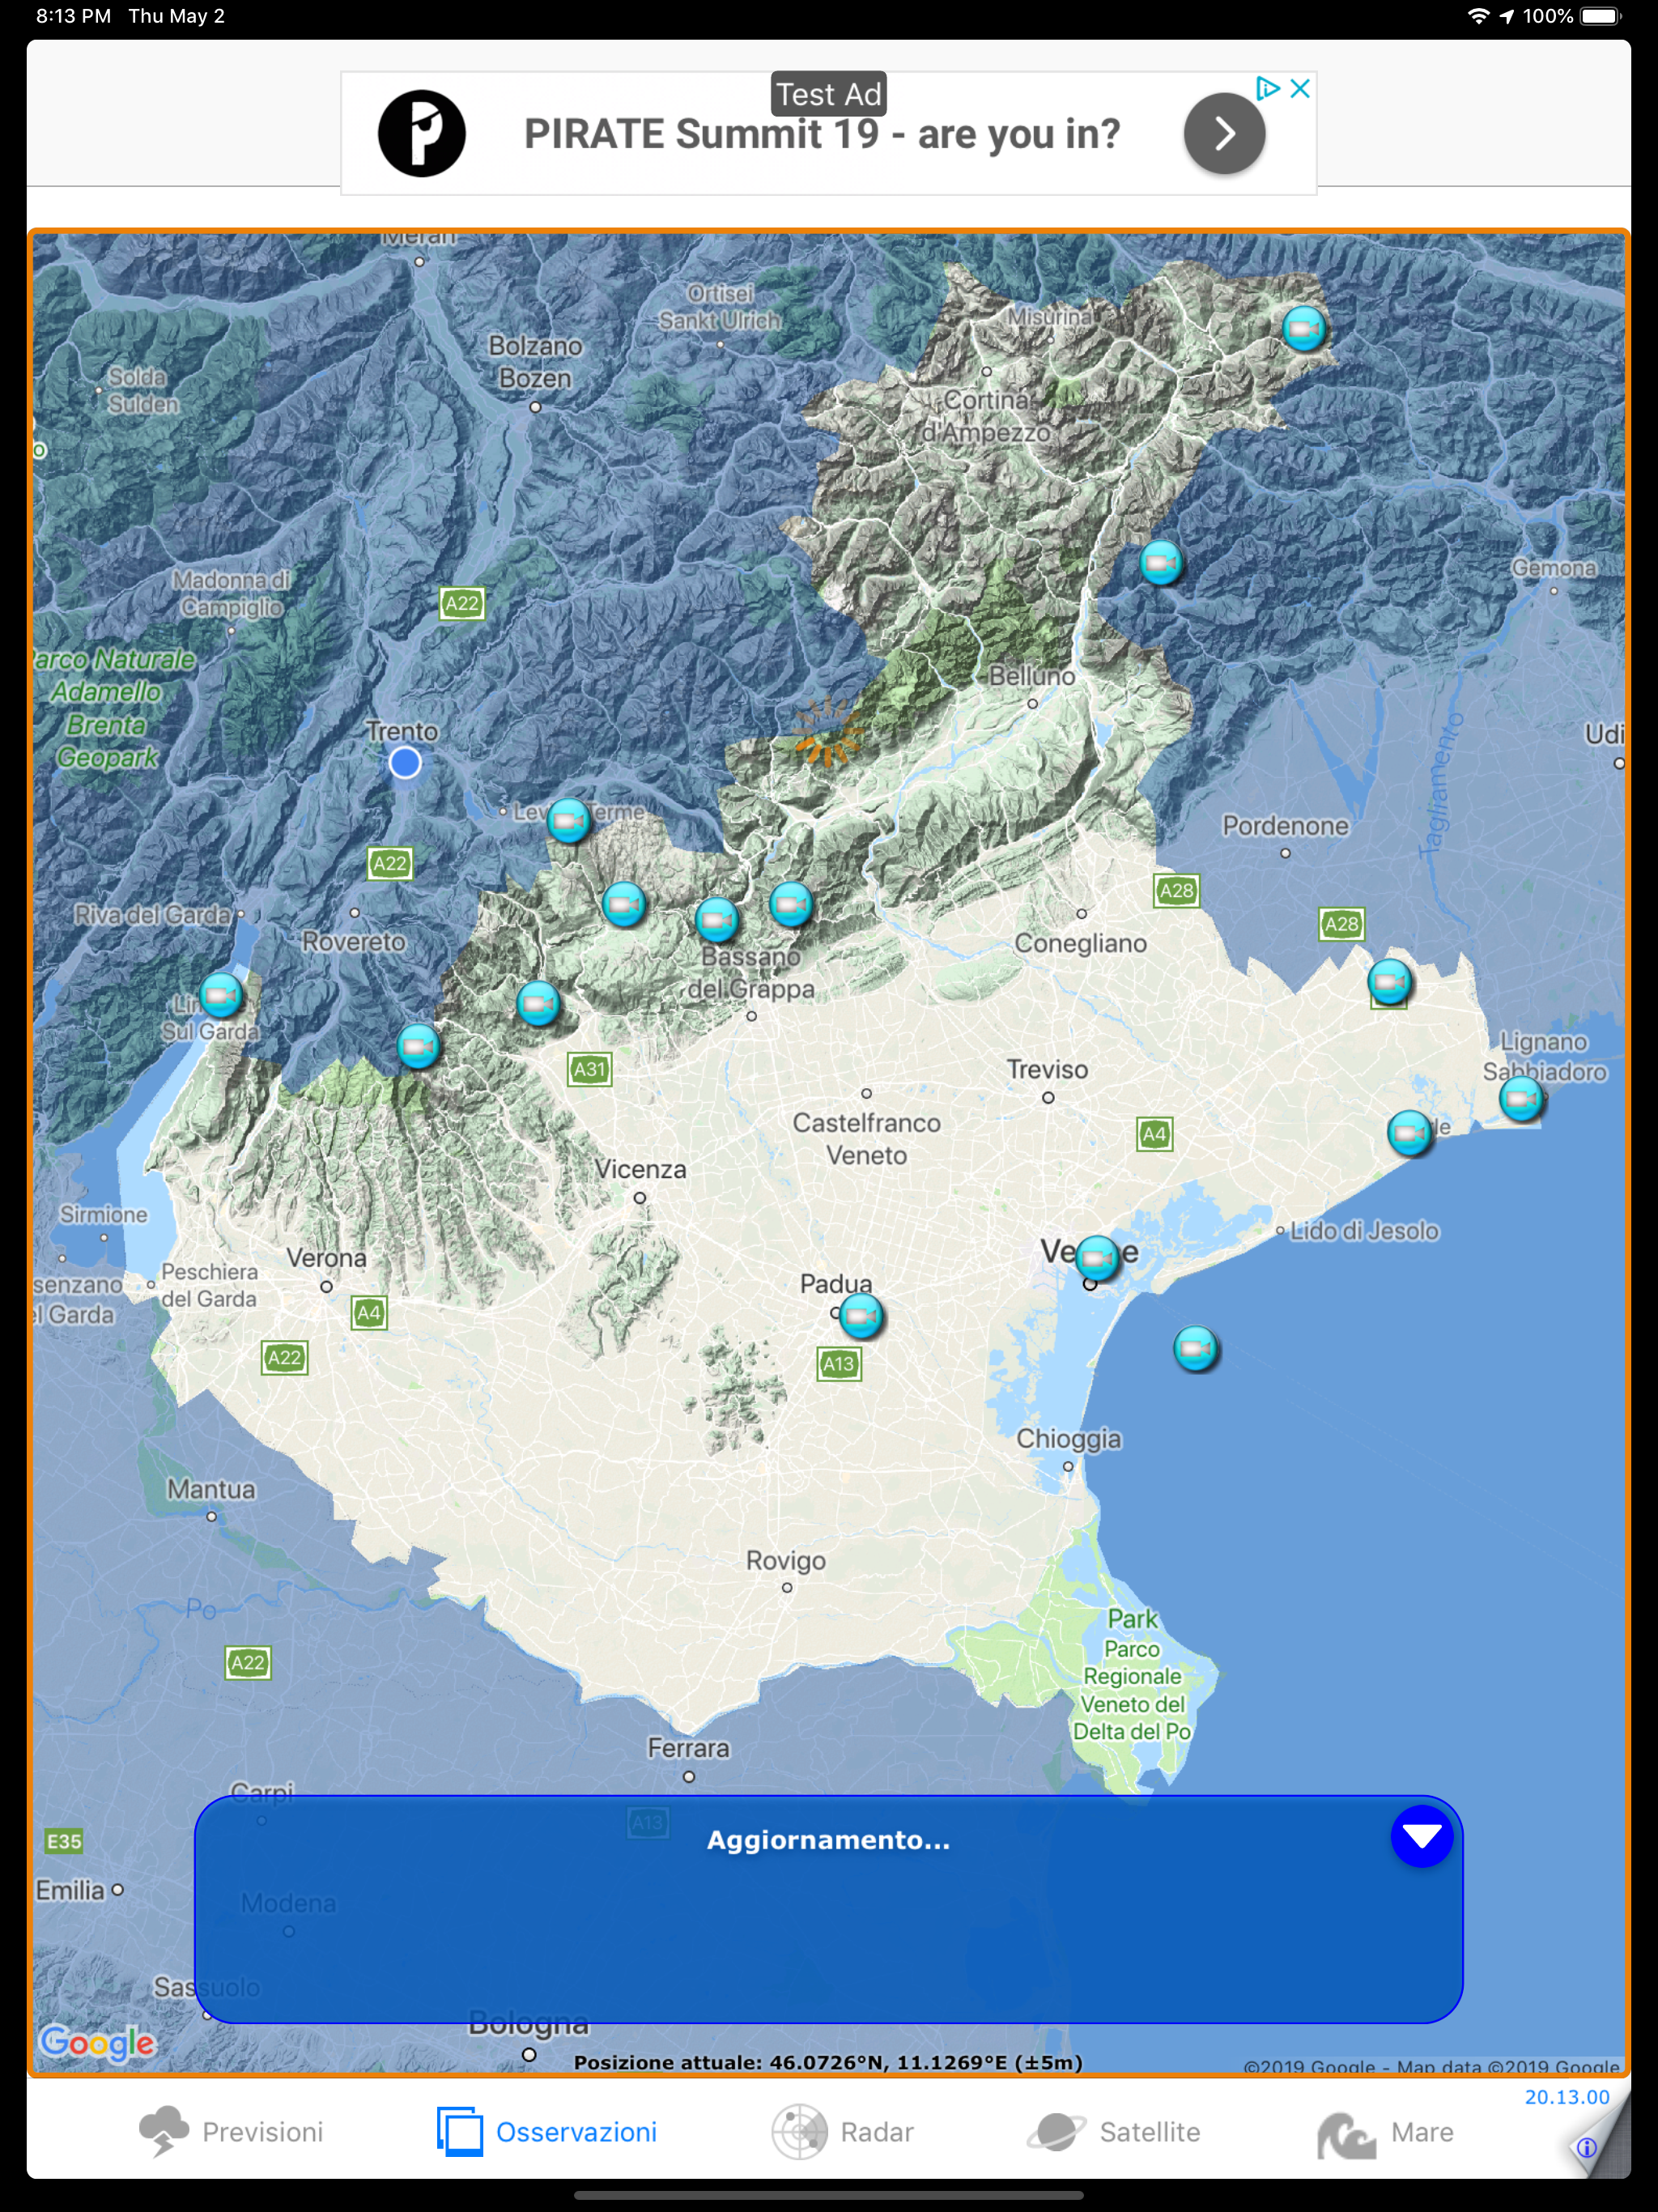Viewport: 1658px width, 2212px height.
Task: Tap the blue current location dot near Trento
Action: point(405,763)
